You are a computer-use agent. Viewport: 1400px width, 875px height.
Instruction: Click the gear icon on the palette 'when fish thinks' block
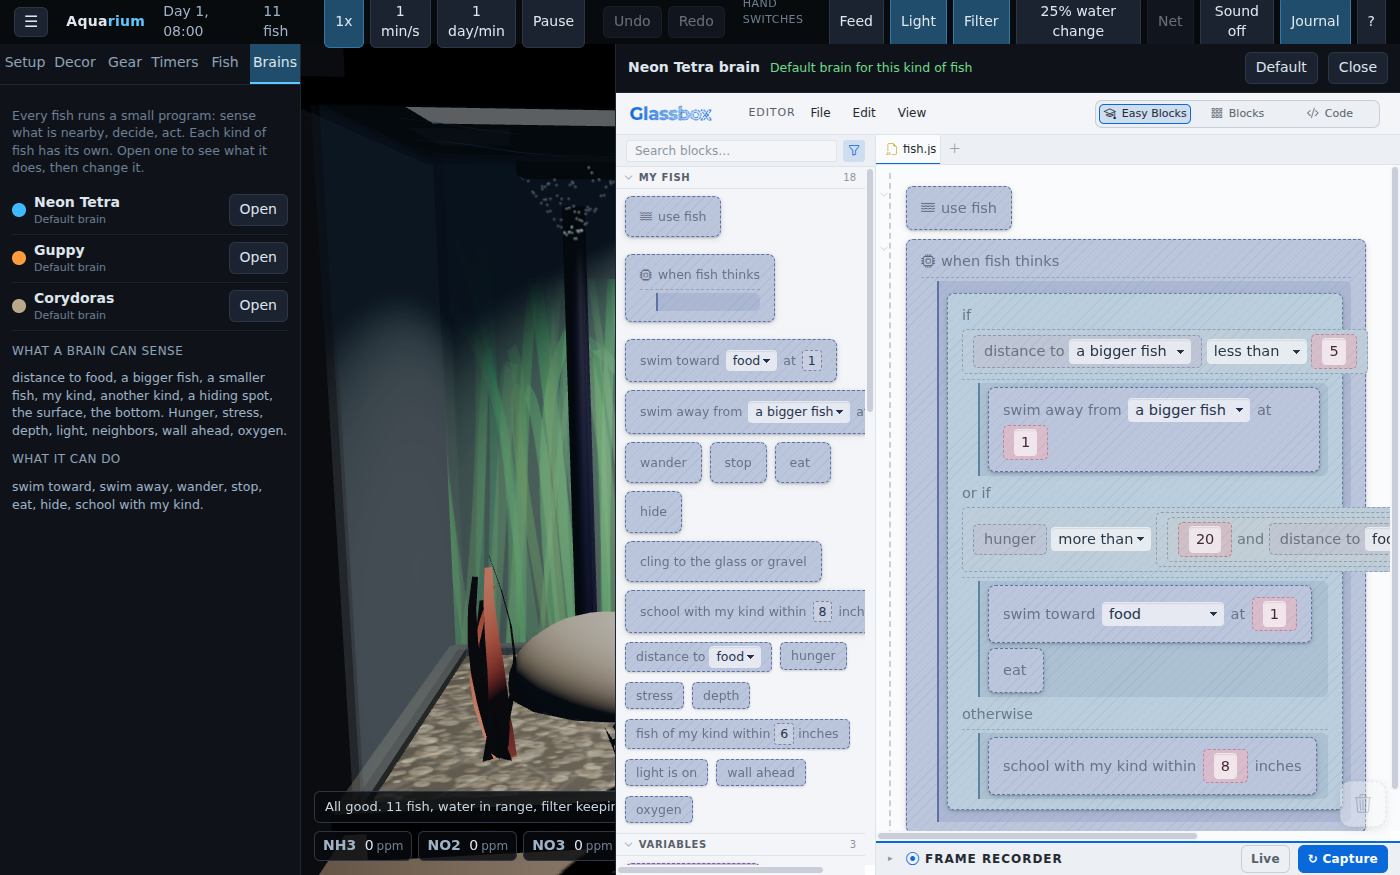point(646,275)
